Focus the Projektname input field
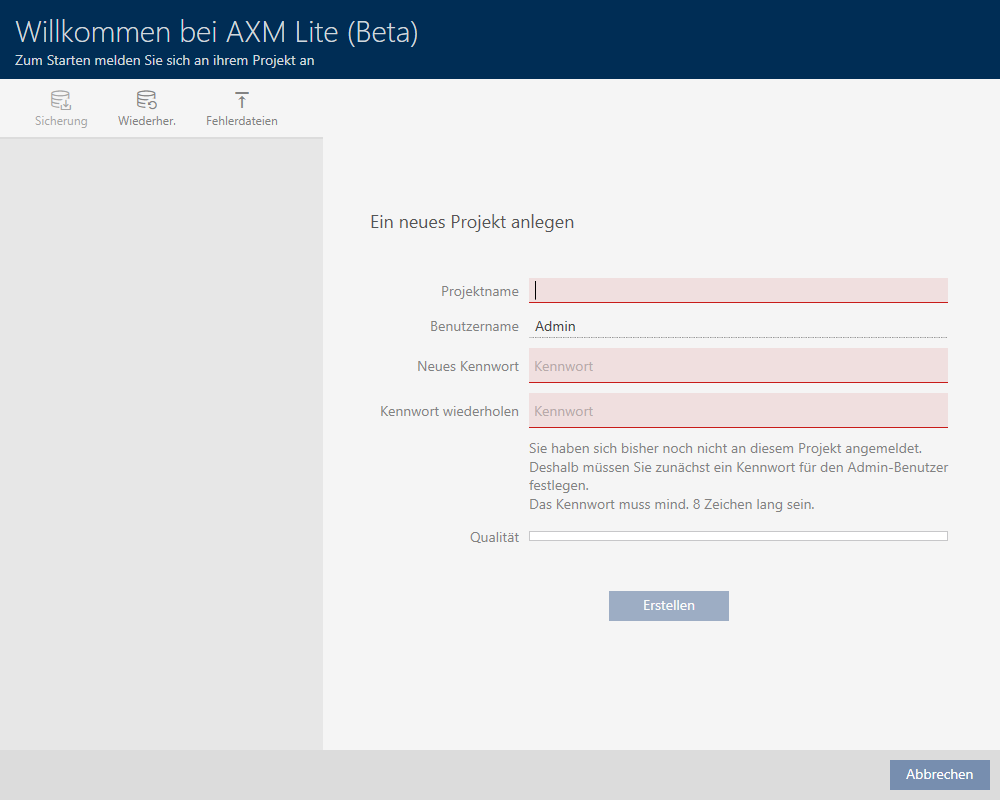1000x800 pixels. (x=738, y=290)
